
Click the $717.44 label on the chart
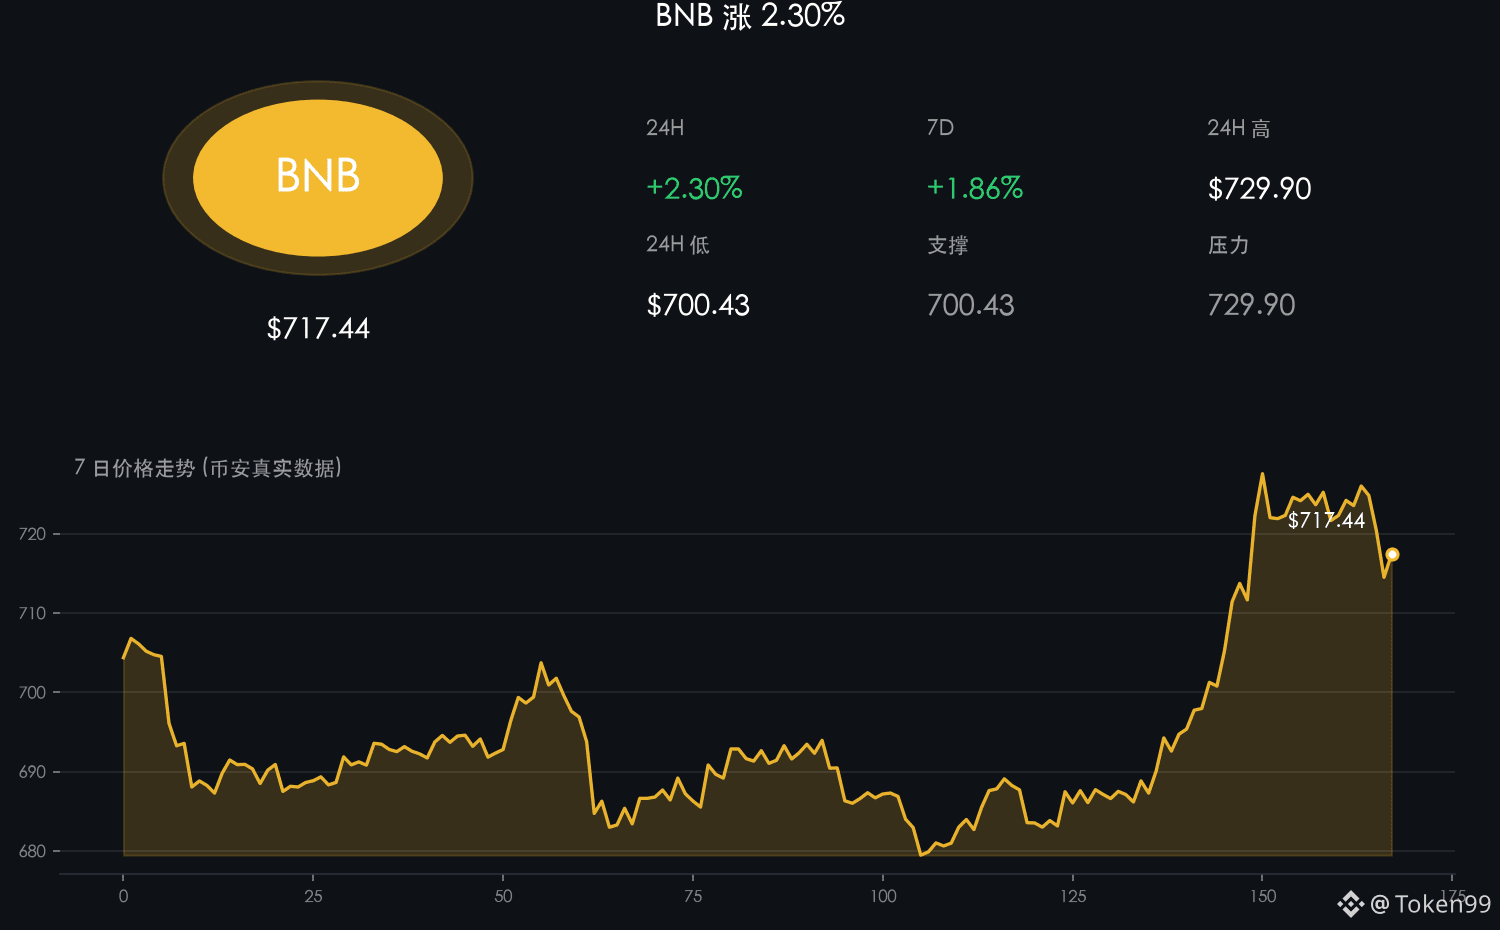coord(1326,520)
